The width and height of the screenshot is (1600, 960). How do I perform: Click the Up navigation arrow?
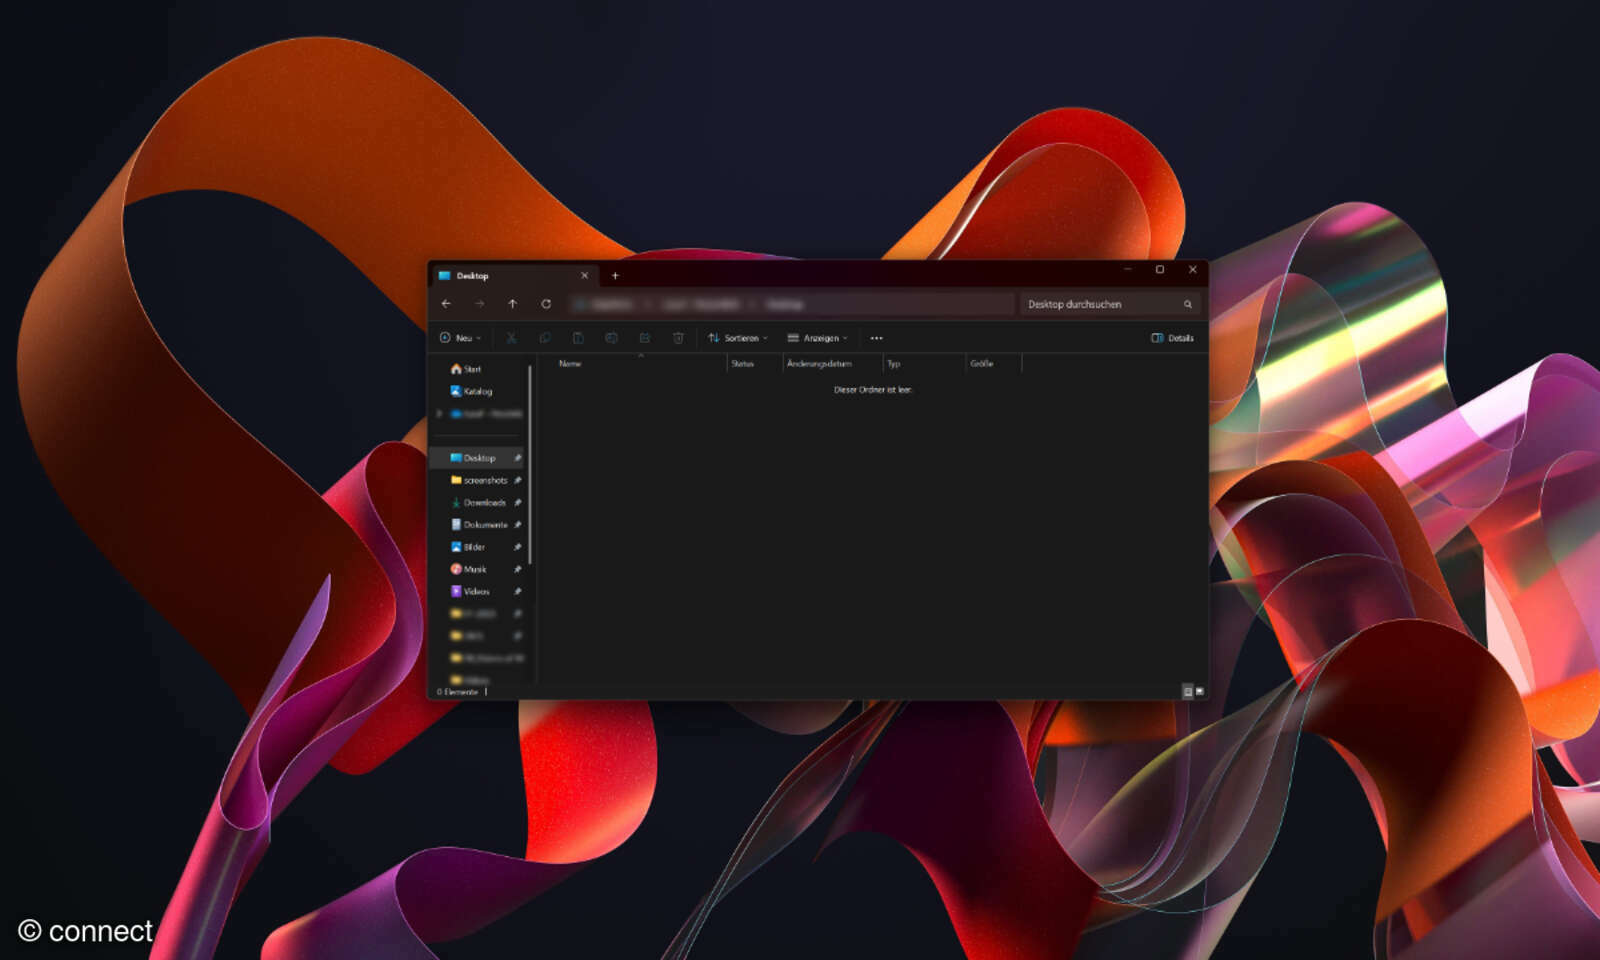[x=512, y=304]
